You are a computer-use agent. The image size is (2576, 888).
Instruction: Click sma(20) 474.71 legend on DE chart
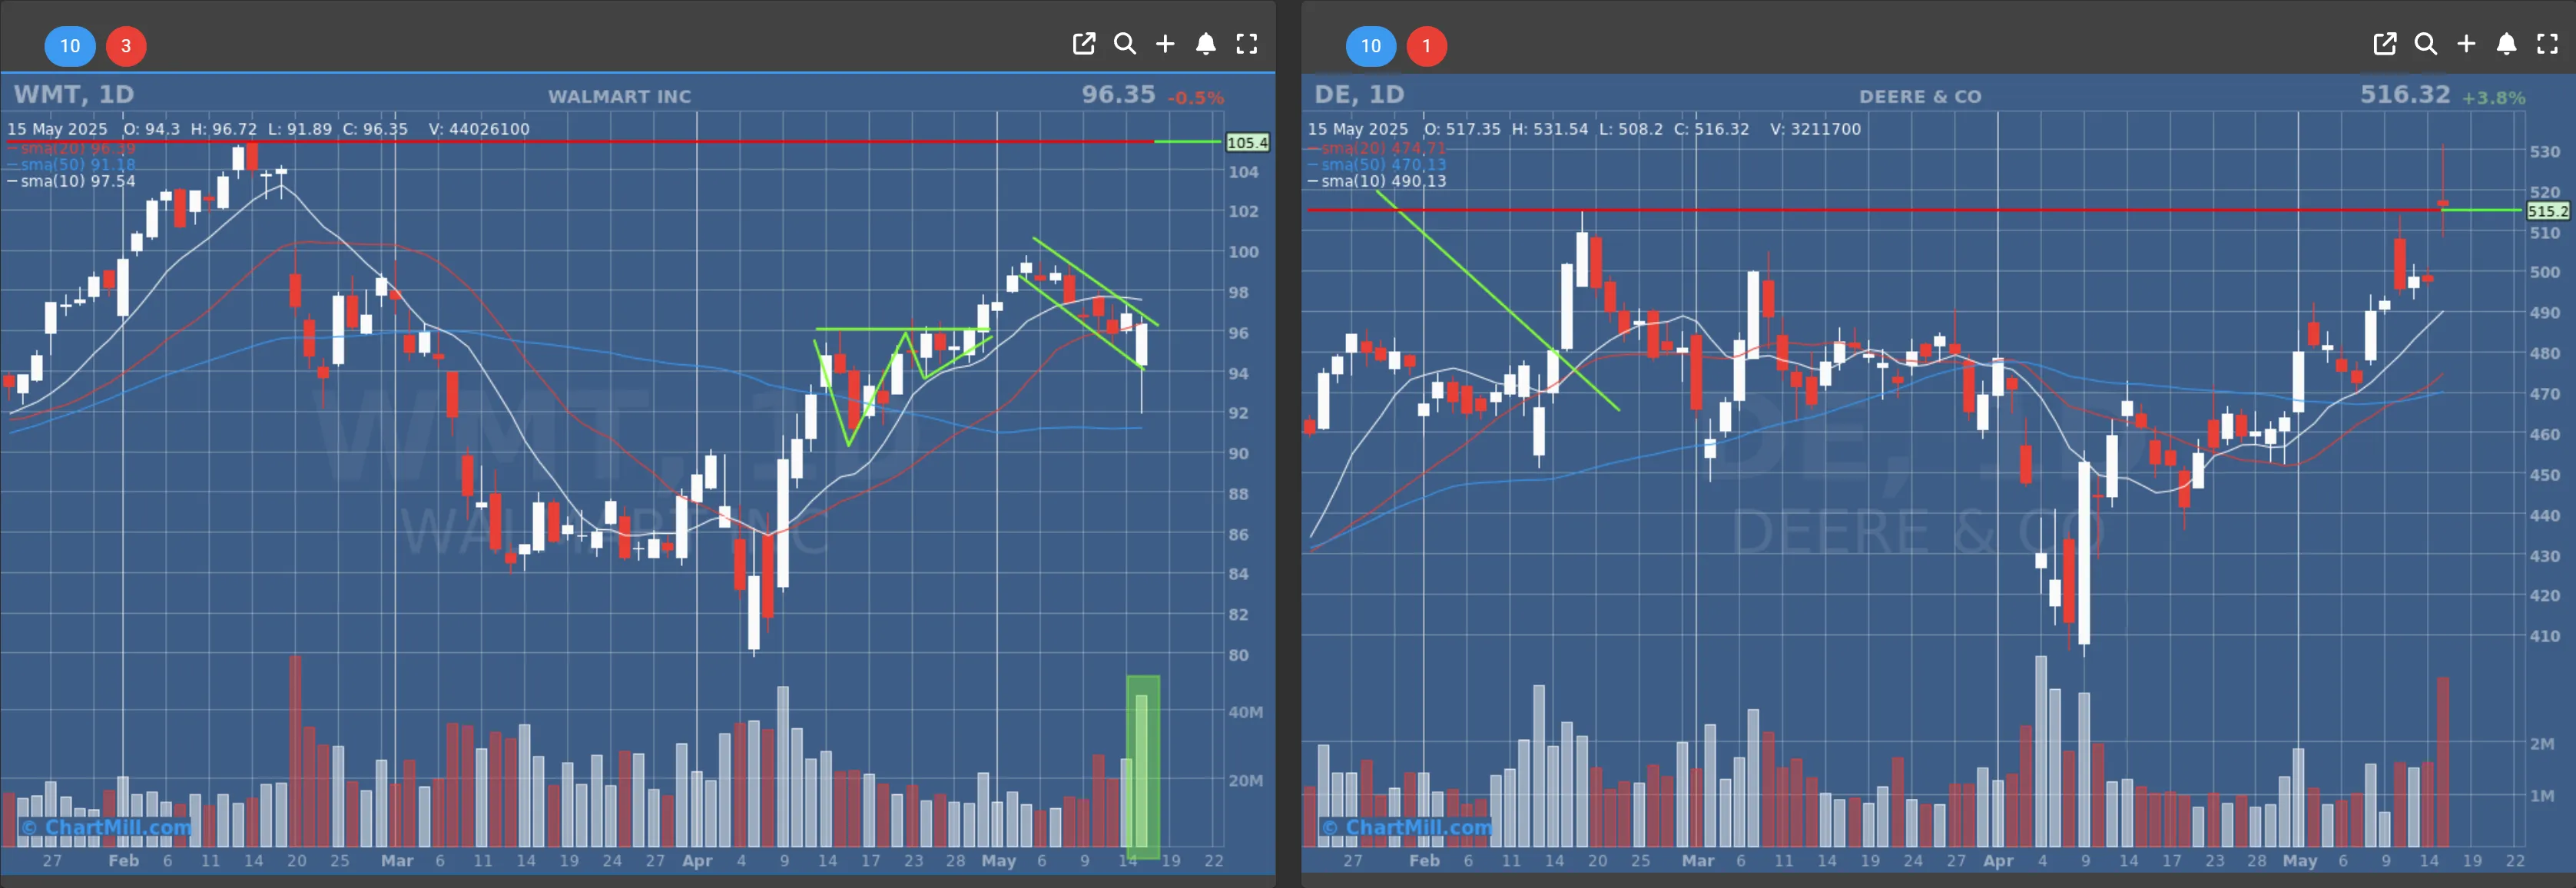pos(1377,148)
